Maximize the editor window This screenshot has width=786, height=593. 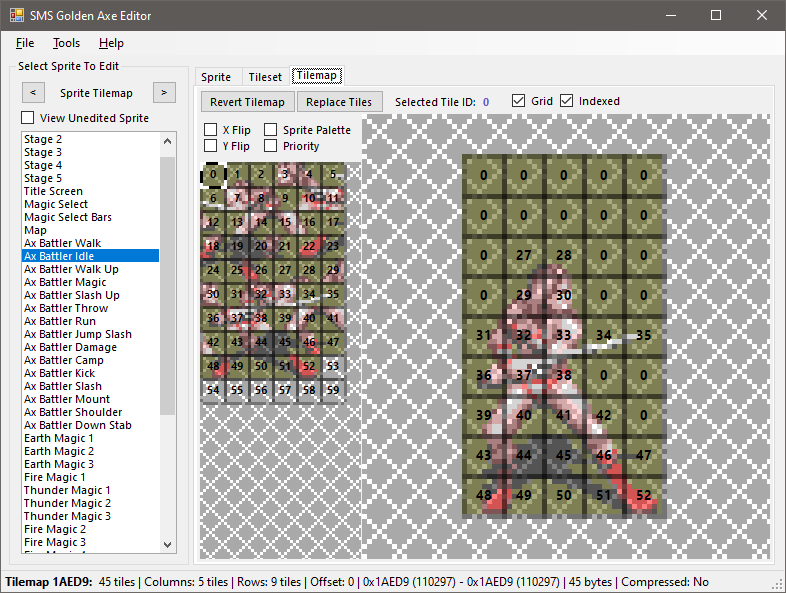[716, 15]
